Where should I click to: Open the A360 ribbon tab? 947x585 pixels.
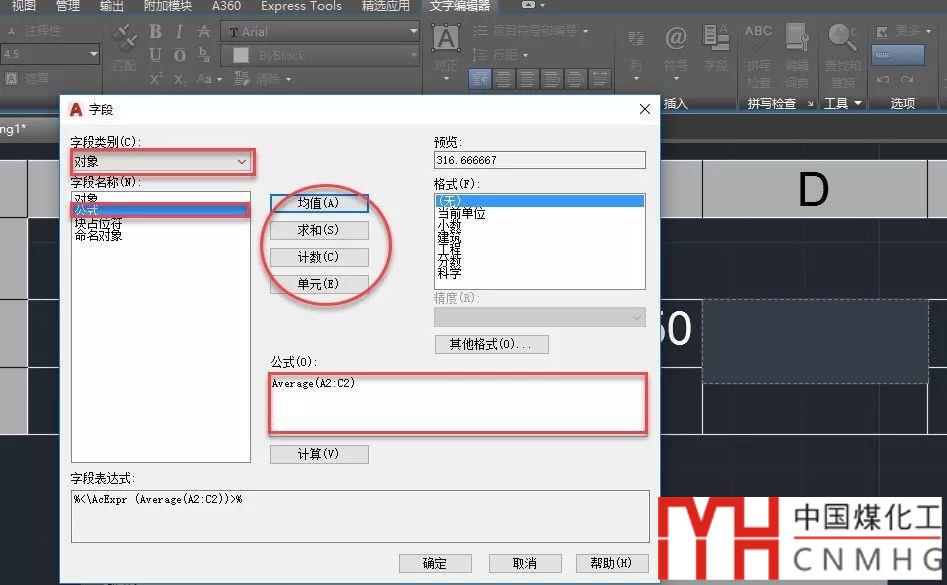coord(226,6)
